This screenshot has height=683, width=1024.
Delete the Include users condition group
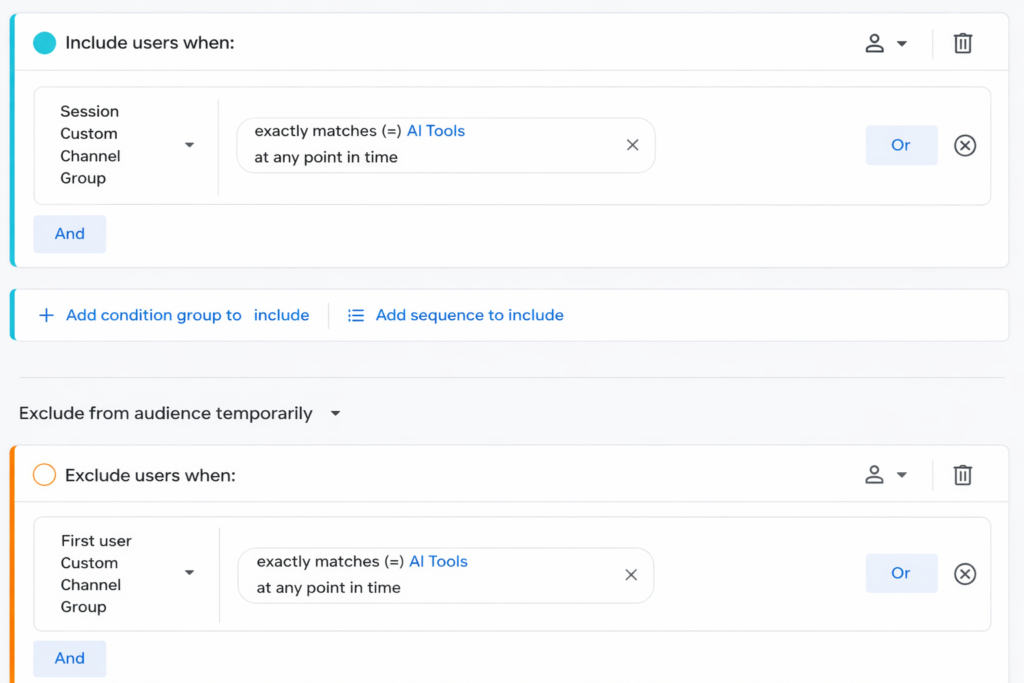[962, 43]
